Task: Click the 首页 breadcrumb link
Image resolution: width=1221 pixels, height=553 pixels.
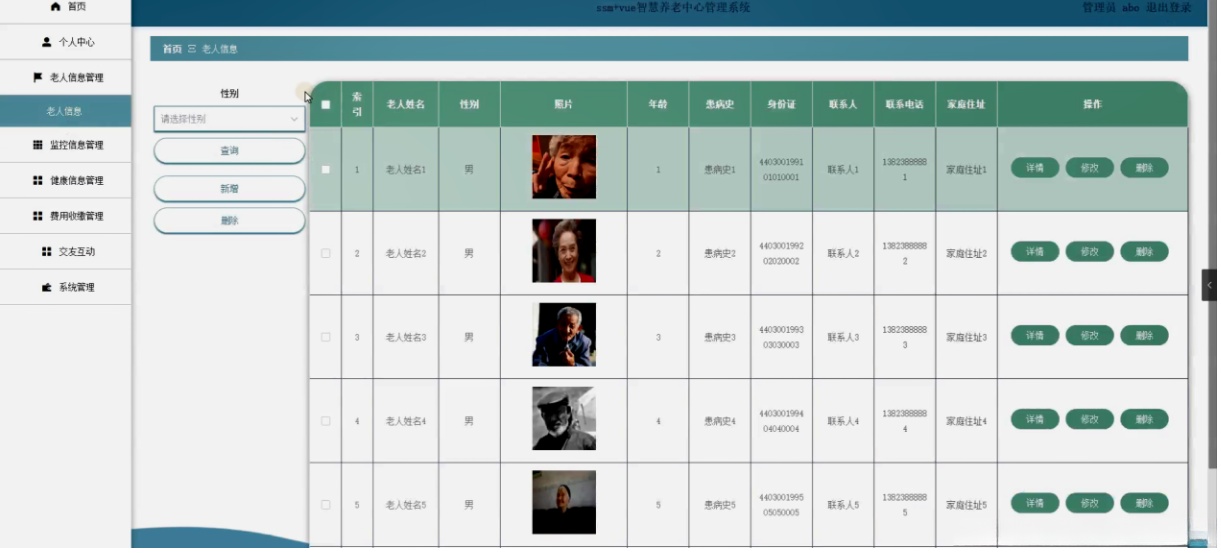Action: tap(172, 49)
